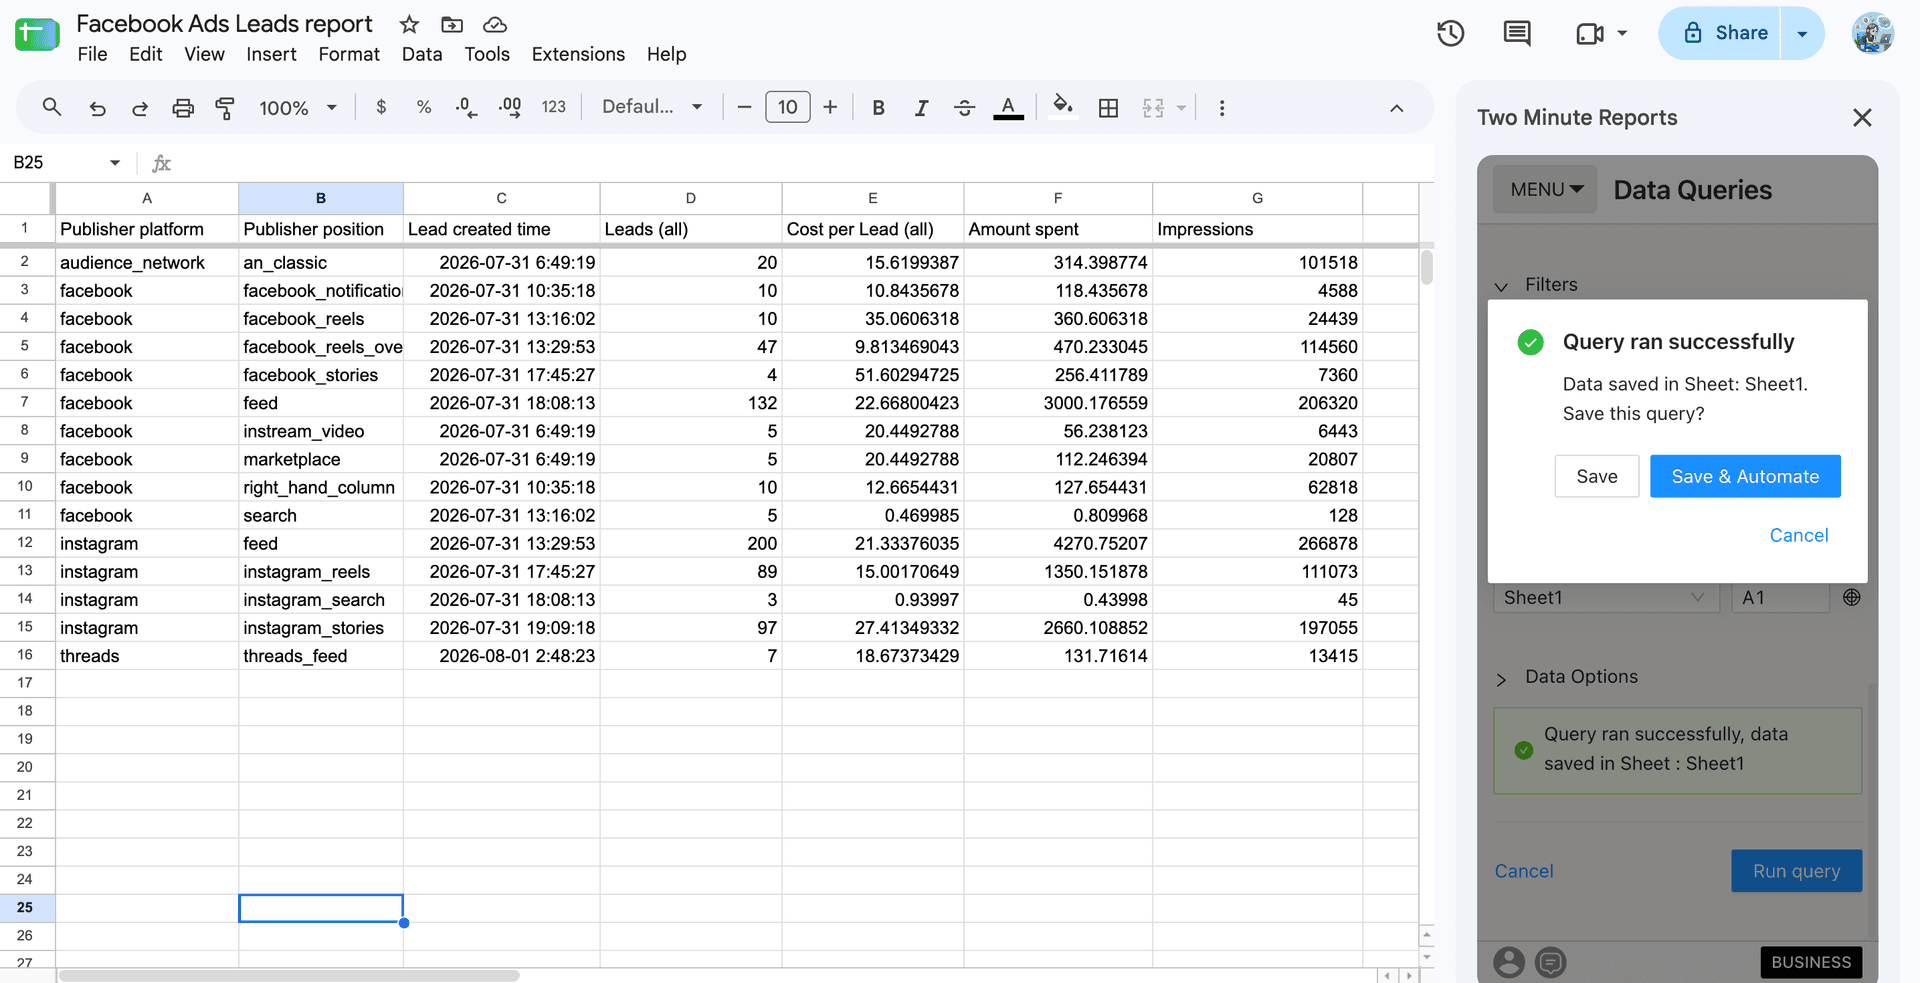Increase decimal places

[x=510, y=107]
